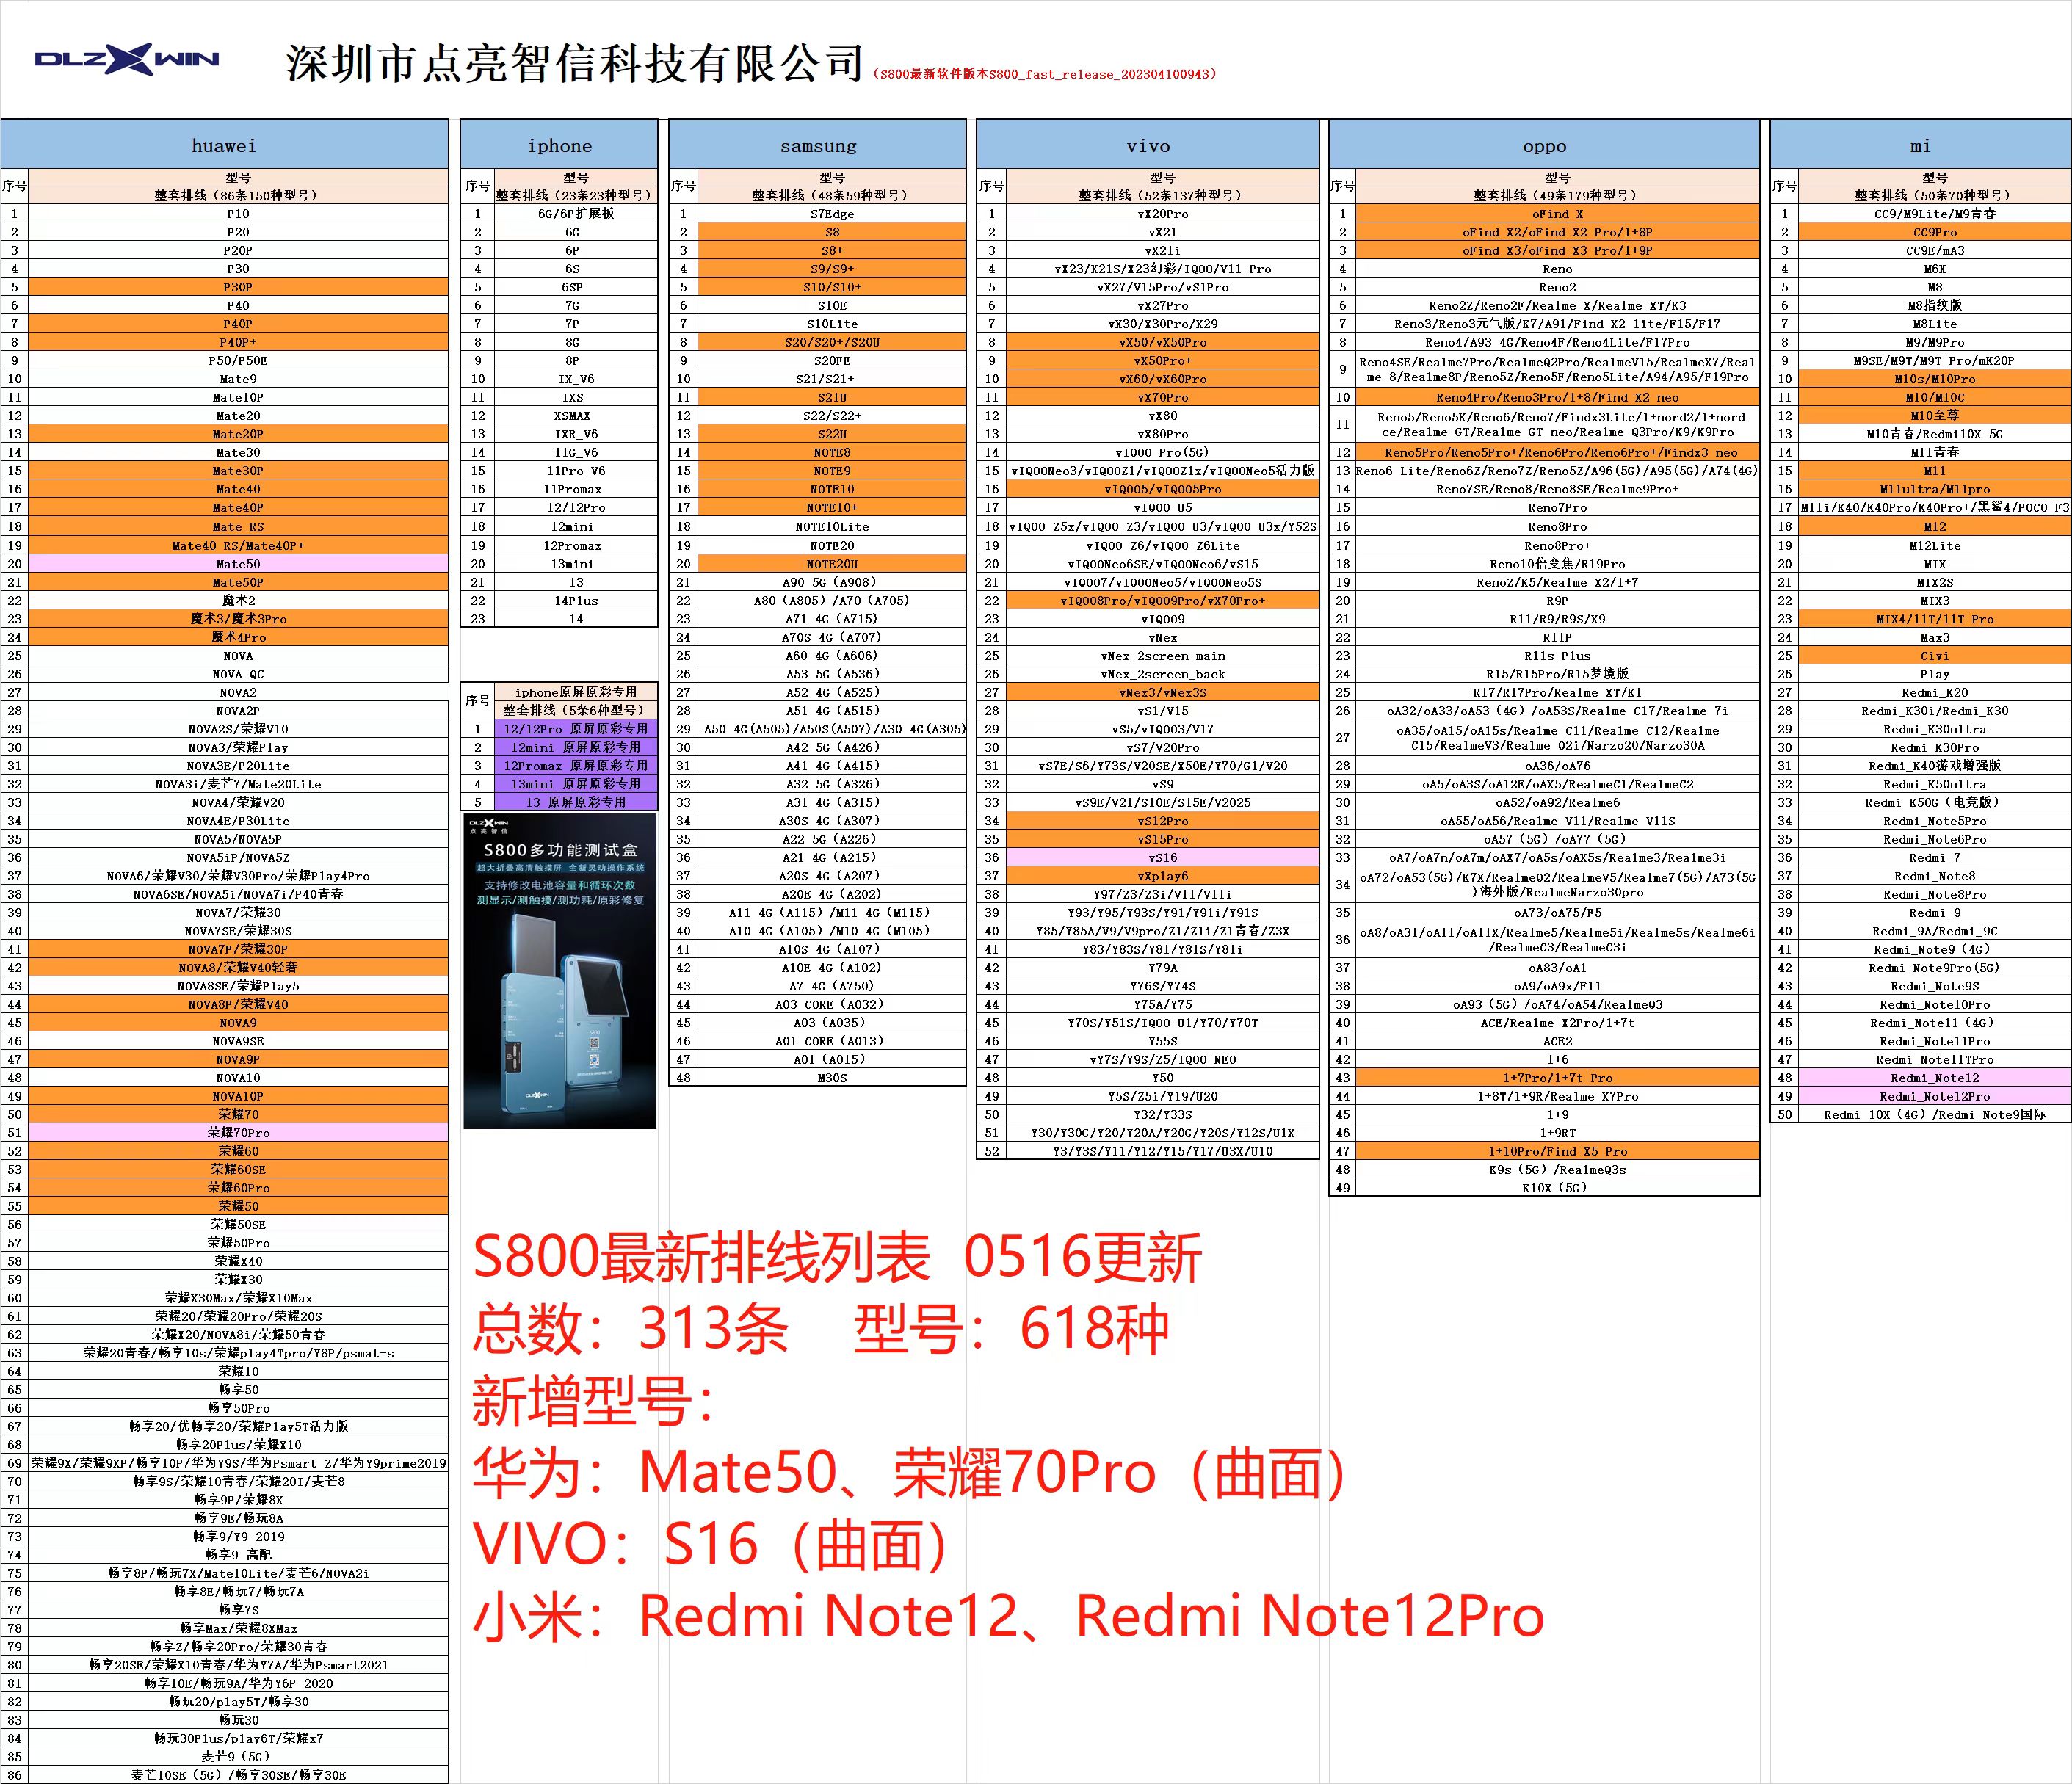
Task: Select the P10 cell in huawei table
Action: pos(238,213)
